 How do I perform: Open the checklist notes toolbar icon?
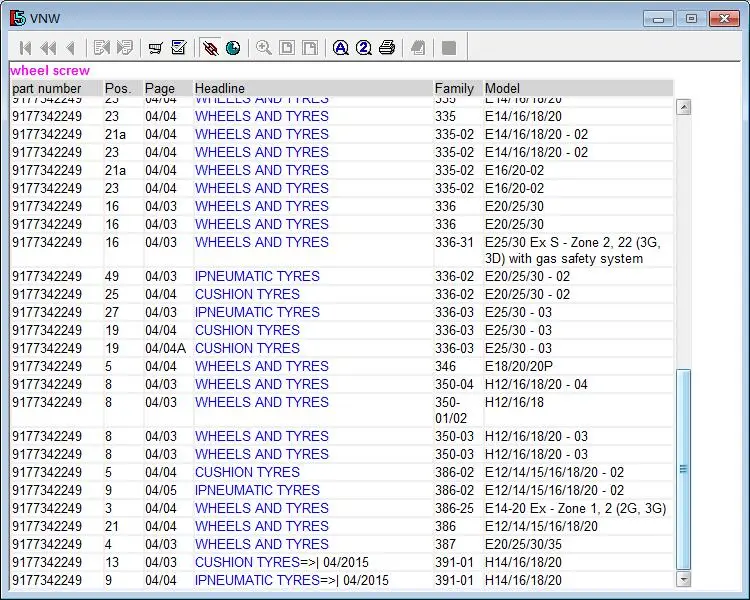coord(179,48)
